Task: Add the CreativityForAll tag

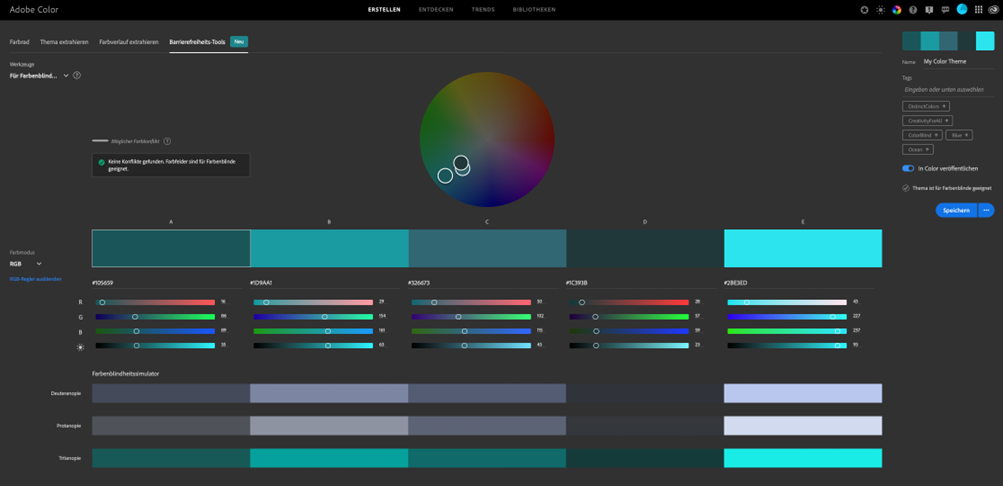Action: [928, 120]
